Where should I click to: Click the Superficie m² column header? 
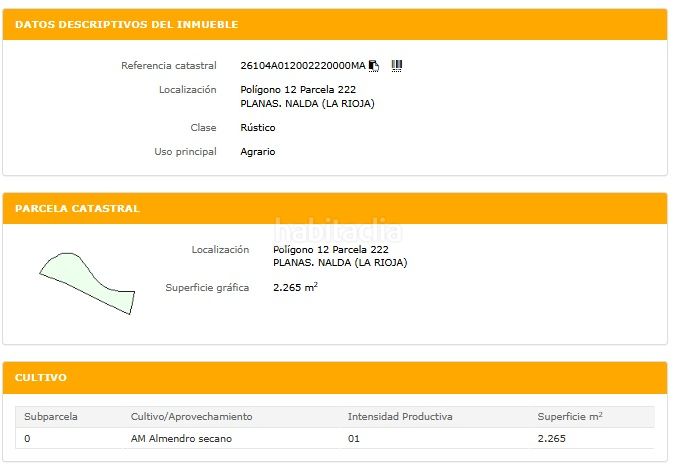point(569,416)
